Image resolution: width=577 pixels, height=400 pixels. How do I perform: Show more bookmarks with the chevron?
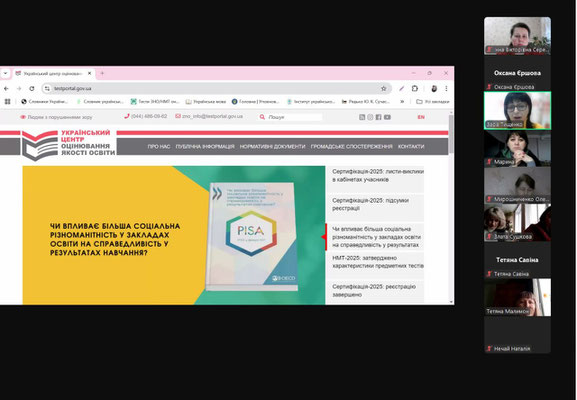click(402, 102)
